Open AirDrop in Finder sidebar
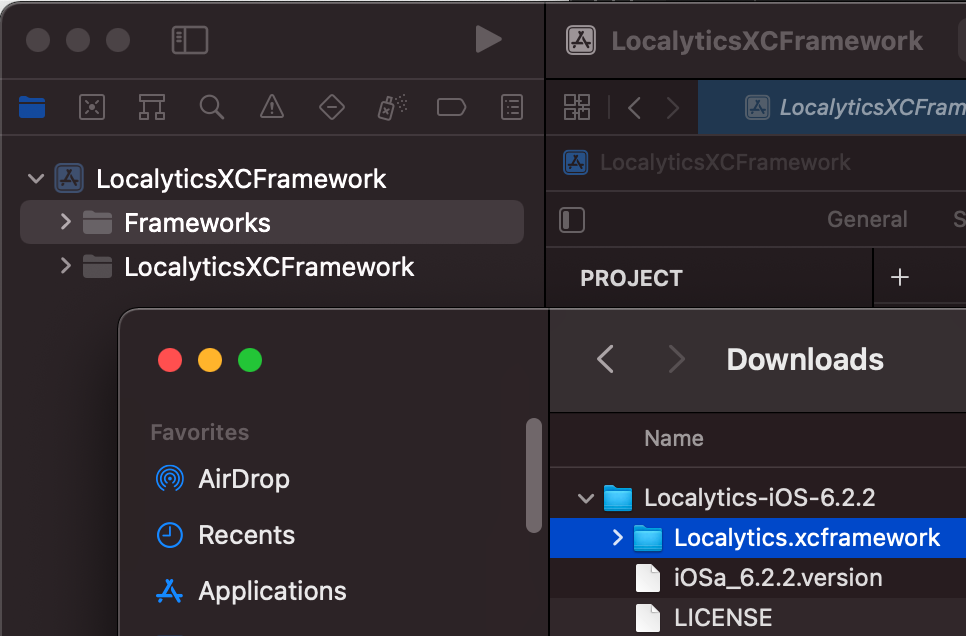Viewport: 966px width, 636px height. point(243,479)
